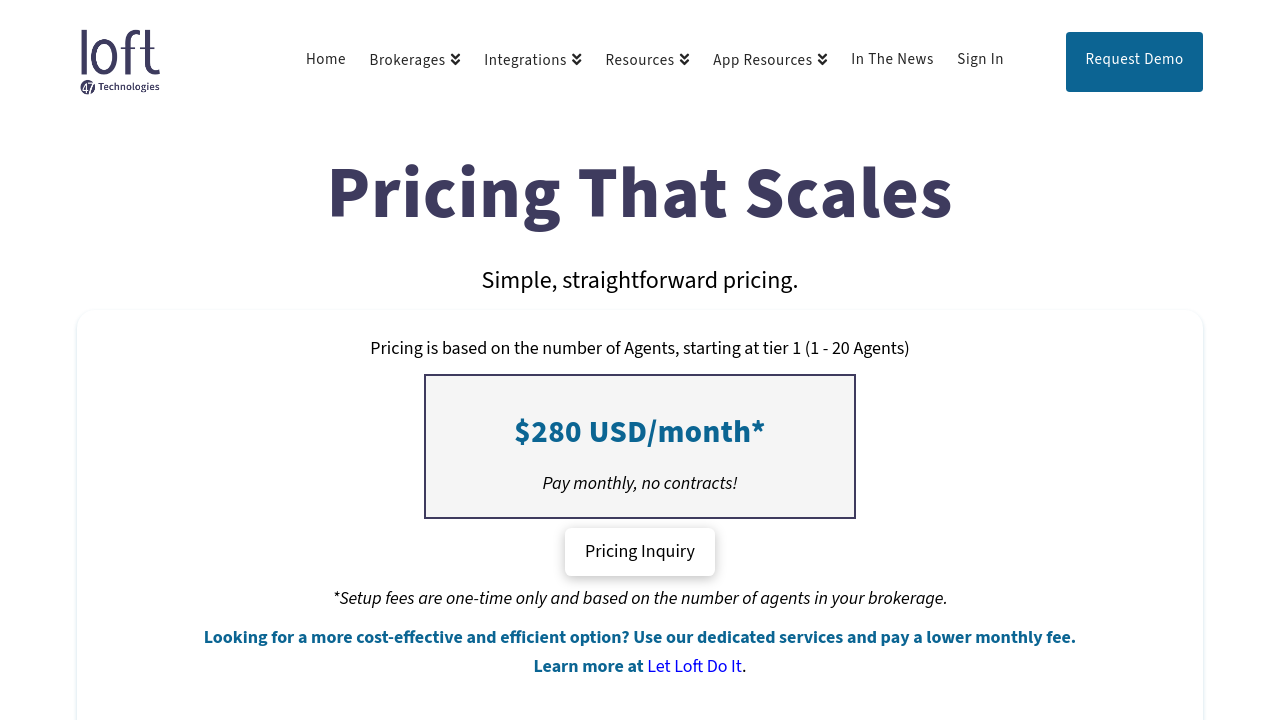This screenshot has height=720, width=1280.
Task: Click the double-chevron icon beside Brokerages
Action: coord(455,60)
